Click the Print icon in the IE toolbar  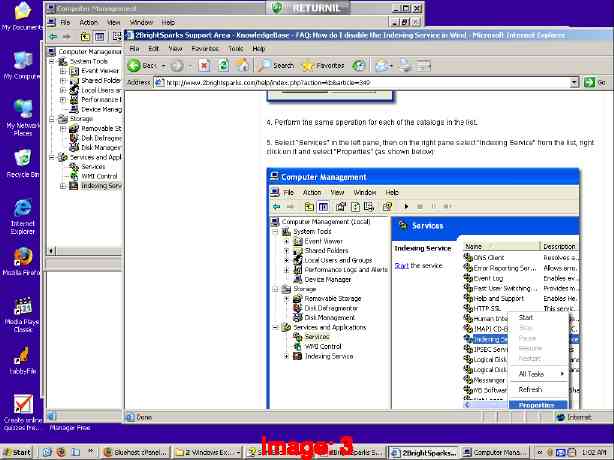(405, 66)
